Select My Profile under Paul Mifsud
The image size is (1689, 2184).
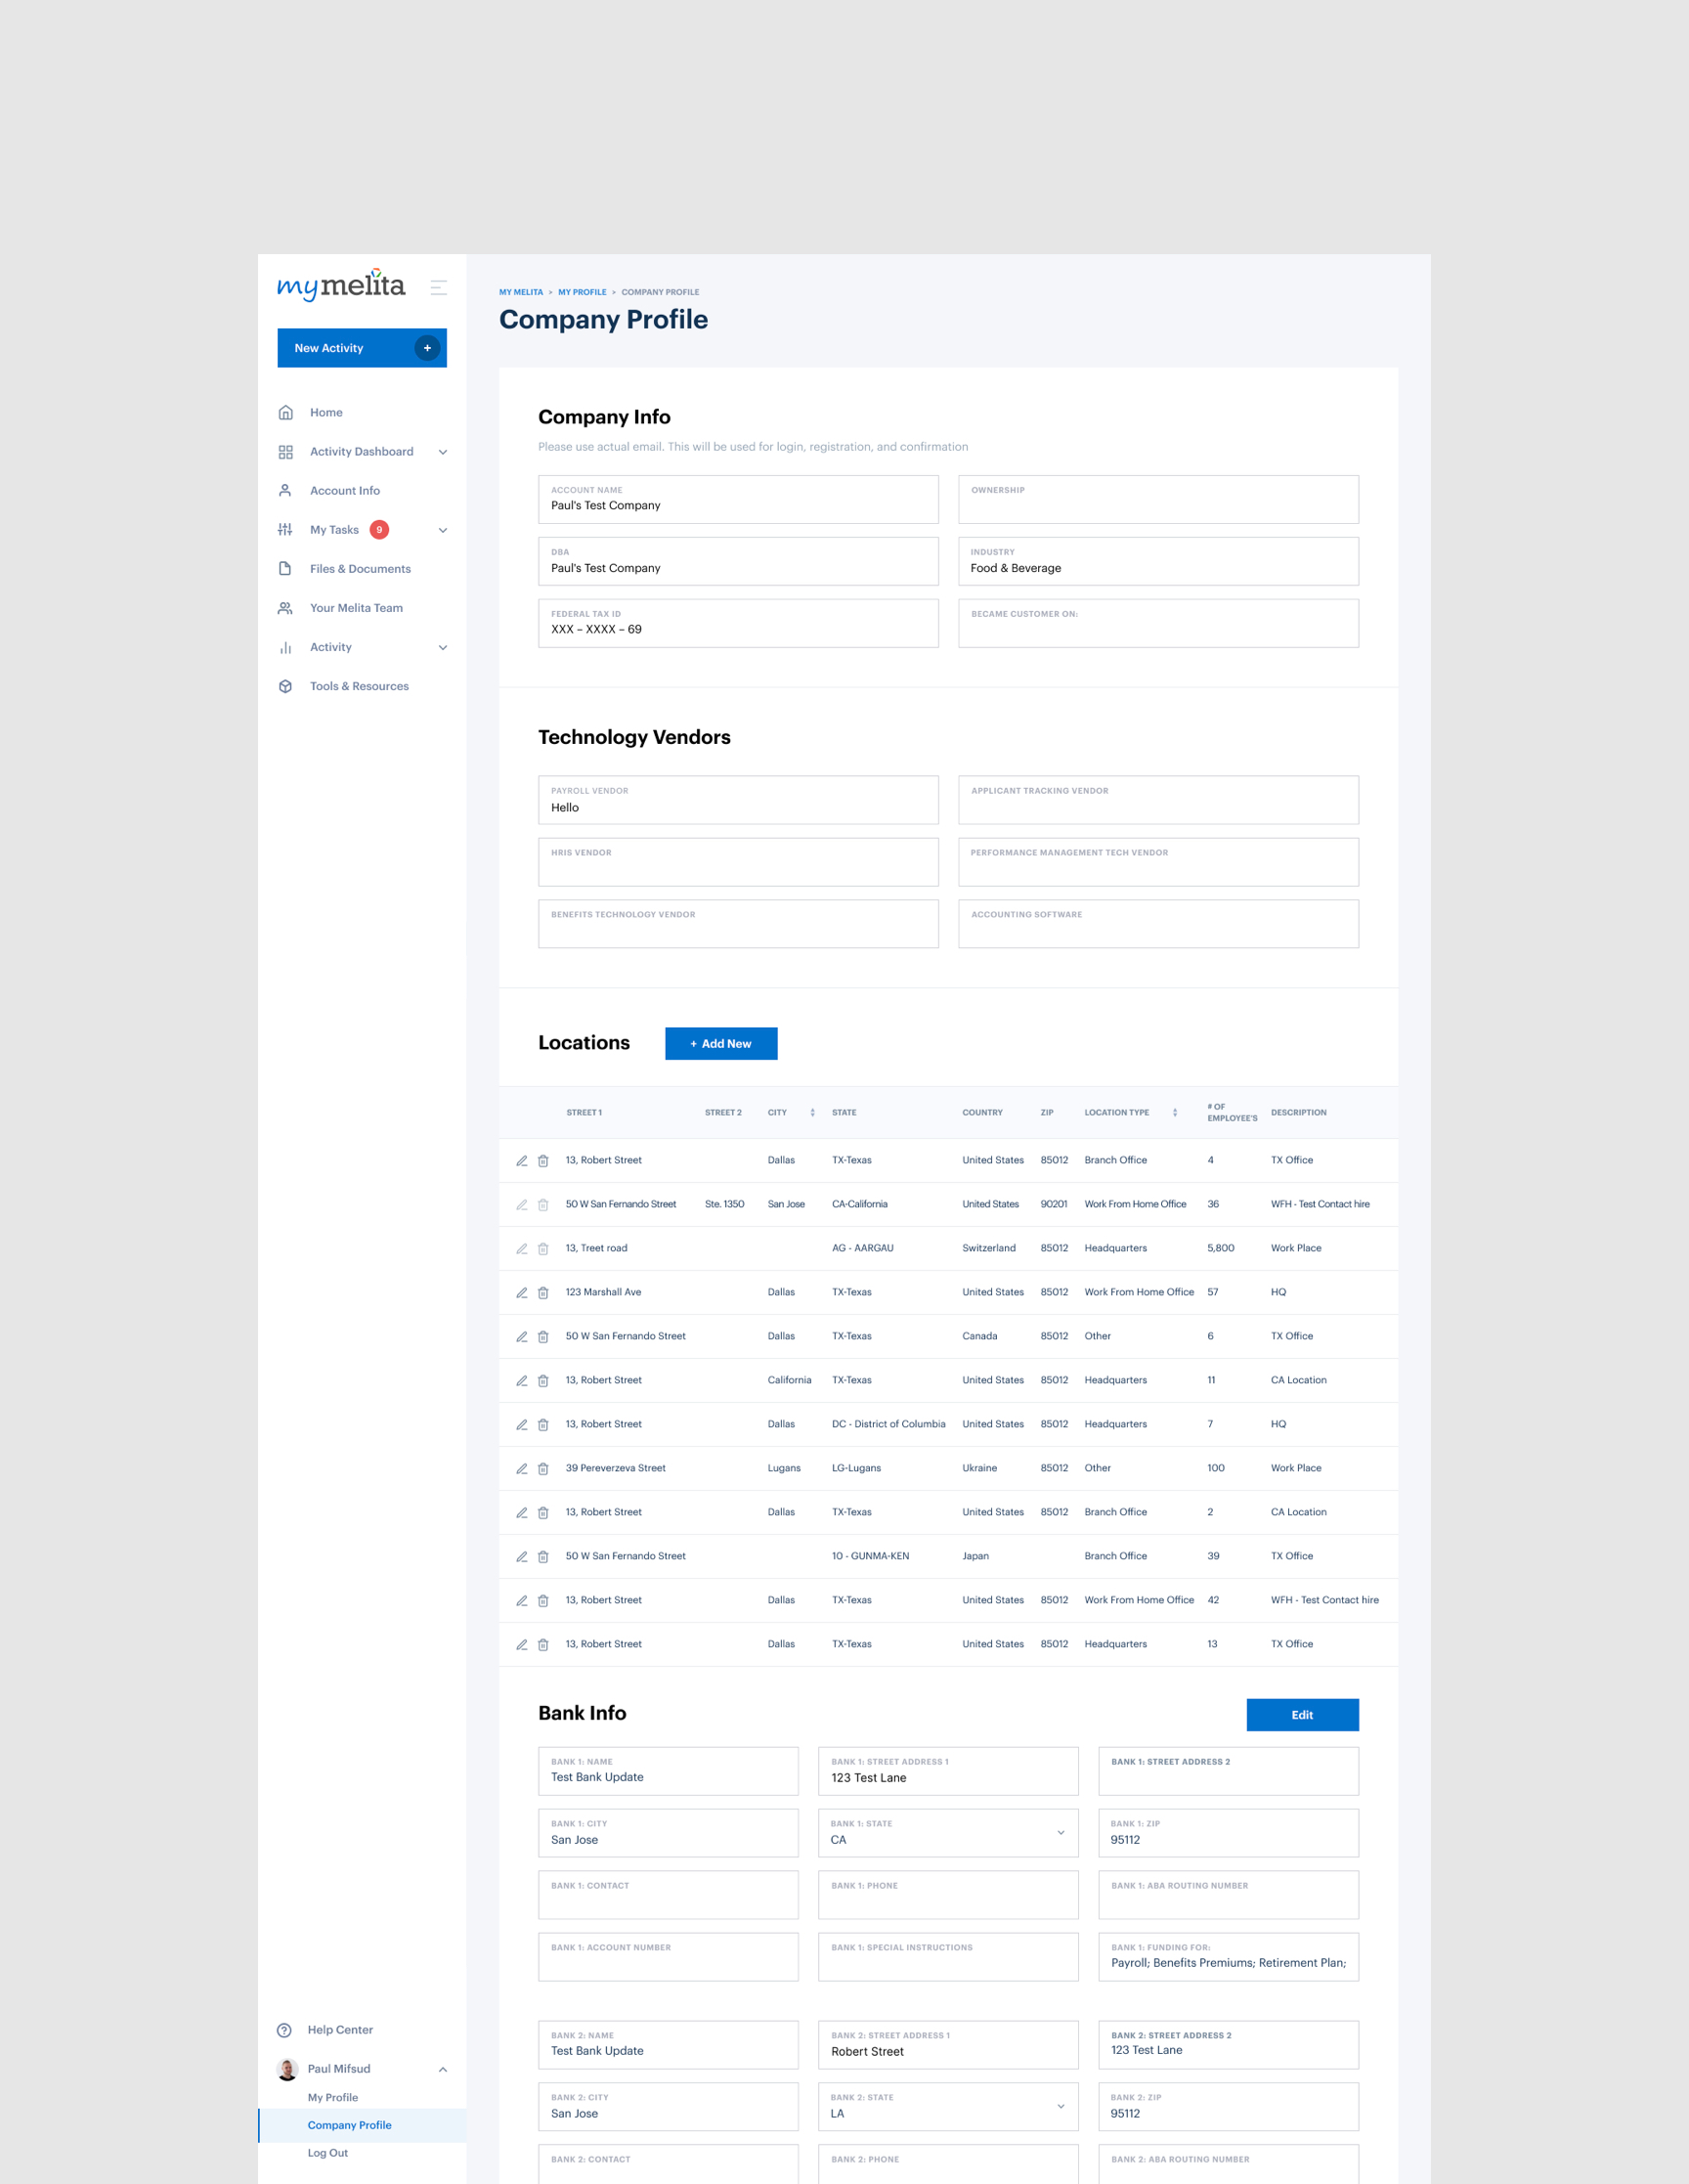(333, 2097)
